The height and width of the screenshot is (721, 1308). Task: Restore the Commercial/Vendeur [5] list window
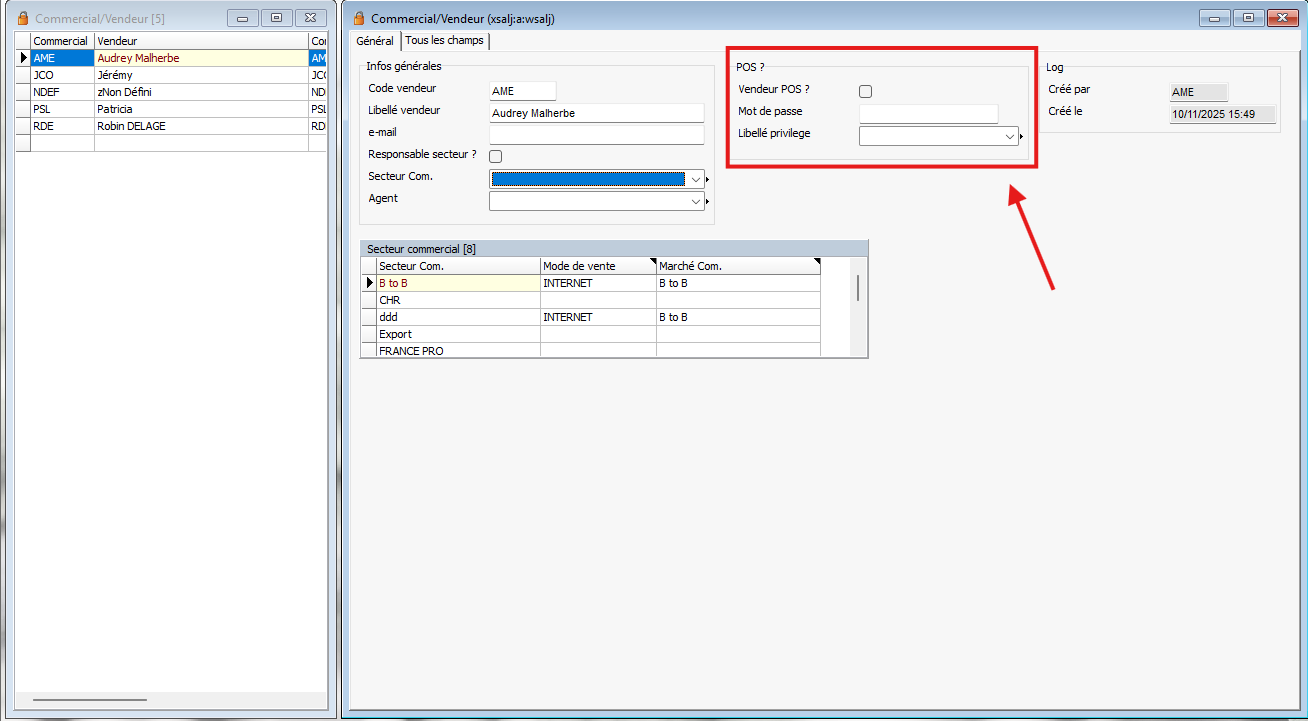point(277,18)
